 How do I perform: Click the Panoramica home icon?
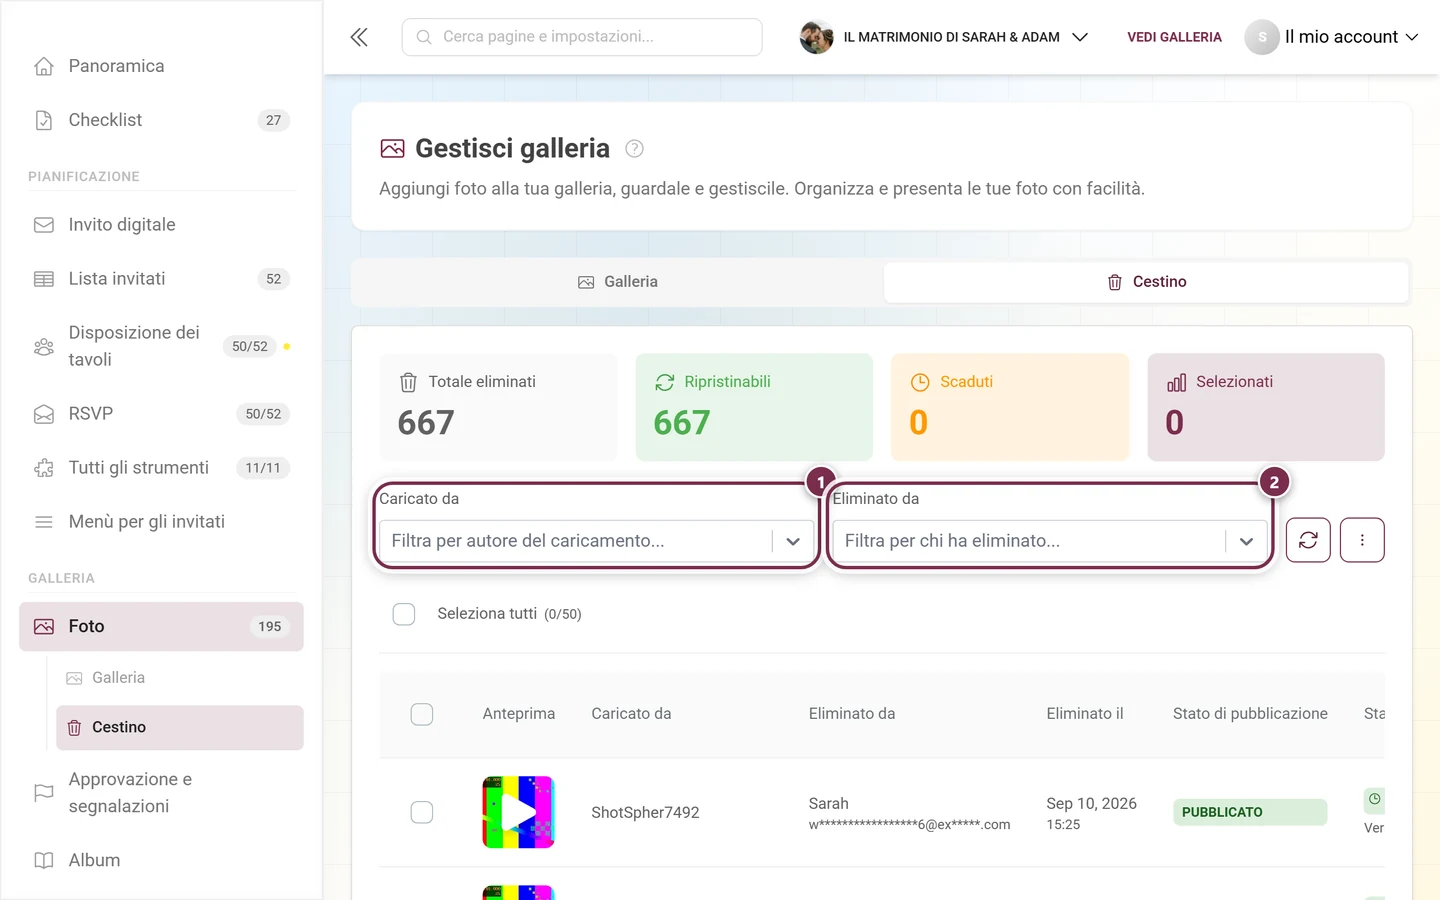(x=44, y=66)
